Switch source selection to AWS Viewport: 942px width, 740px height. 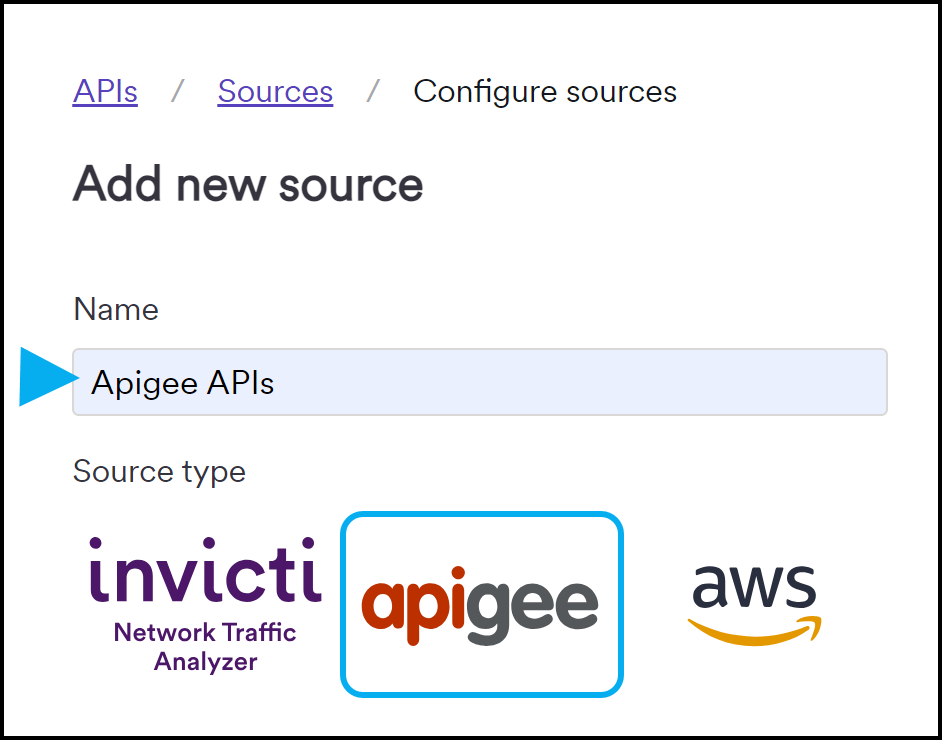[x=754, y=601]
